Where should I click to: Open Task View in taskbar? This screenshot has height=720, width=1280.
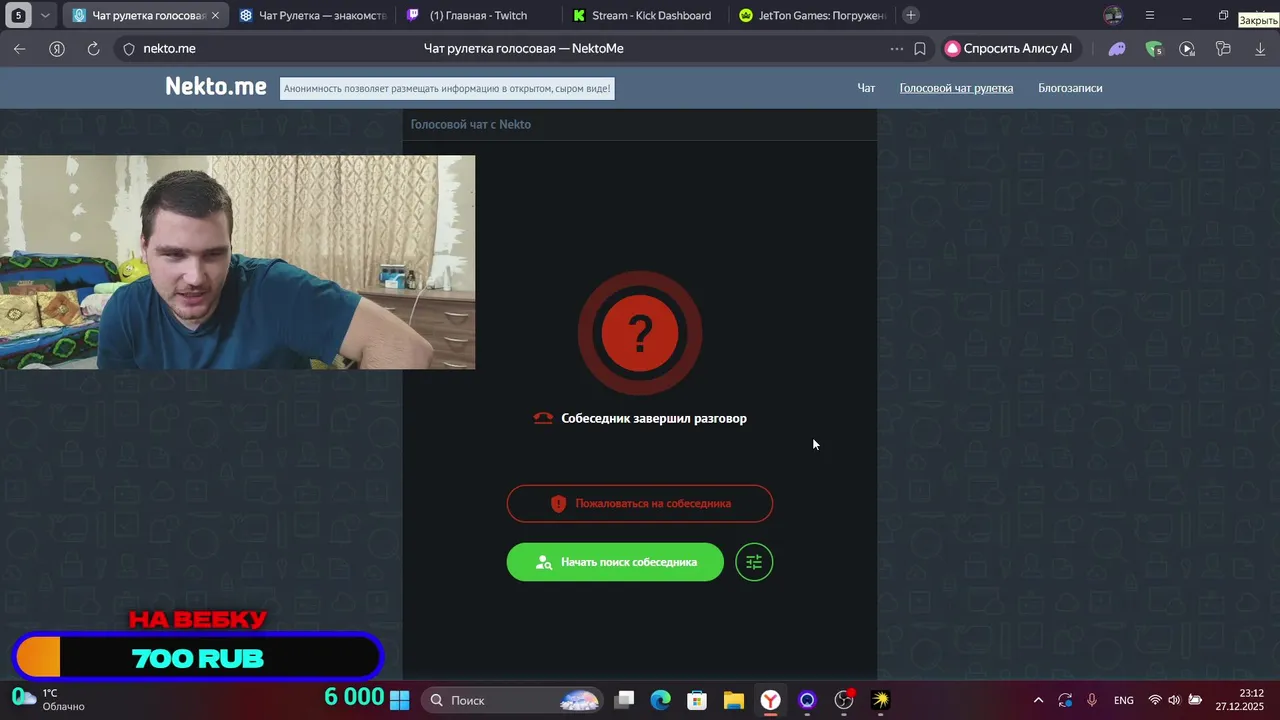624,700
